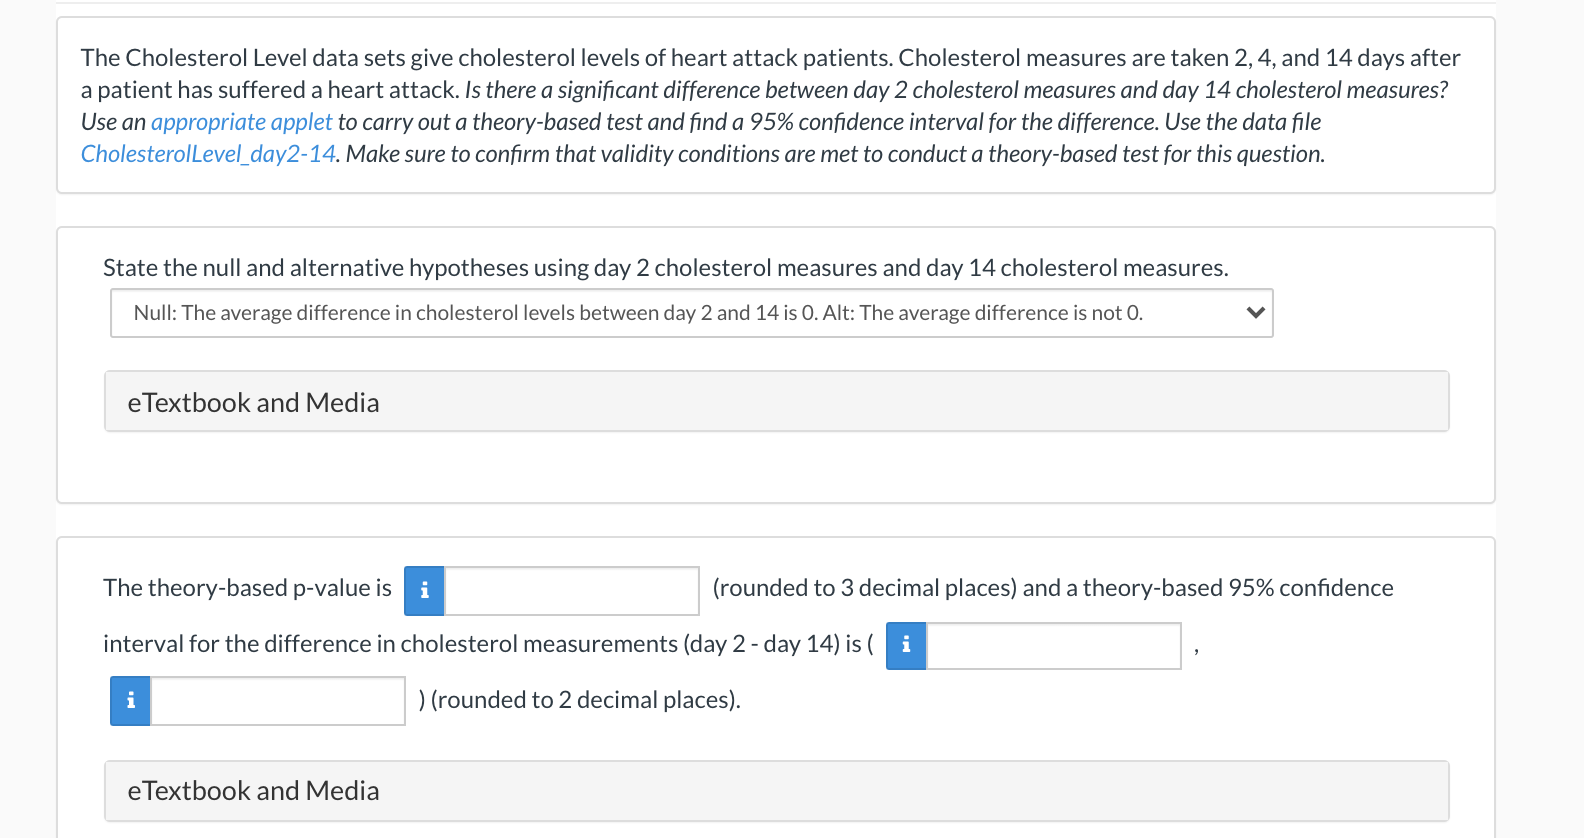The height and width of the screenshot is (838, 1584).
Task: Open the CholesterolLevel_day2-14 data file
Action: pyautogui.click(x=207, y=153)
